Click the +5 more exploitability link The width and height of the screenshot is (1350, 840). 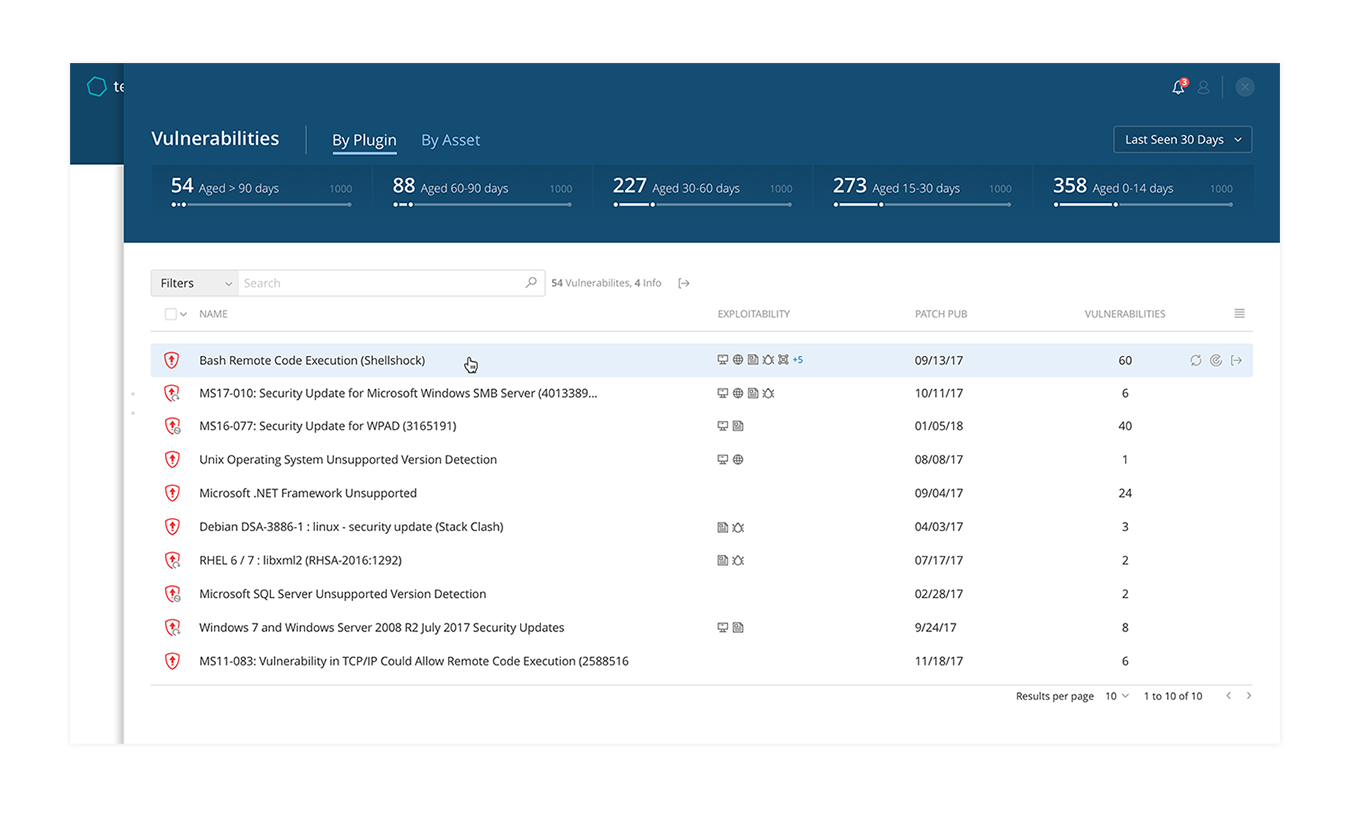[798, 360]
